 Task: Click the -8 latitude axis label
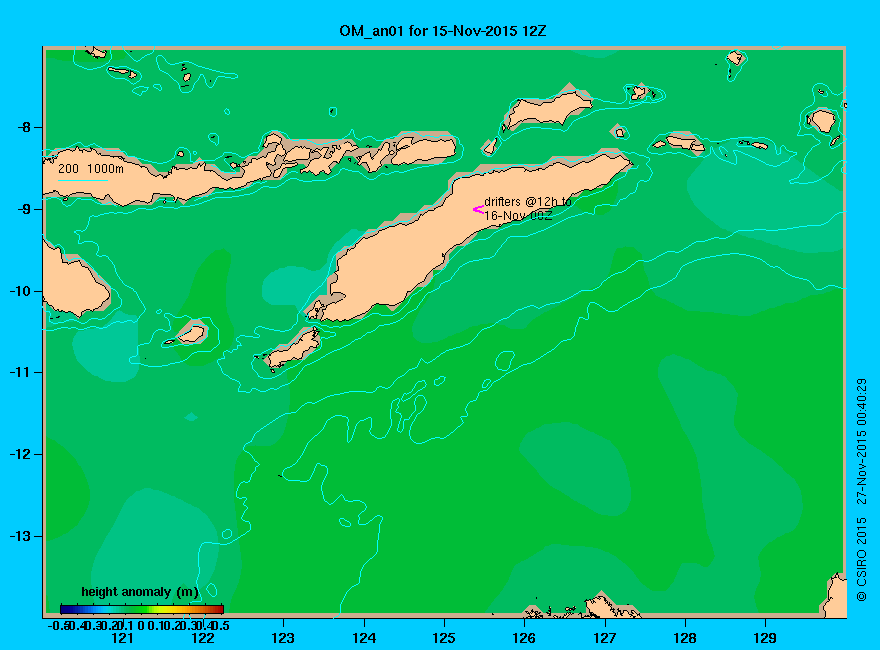pos(25,127)
